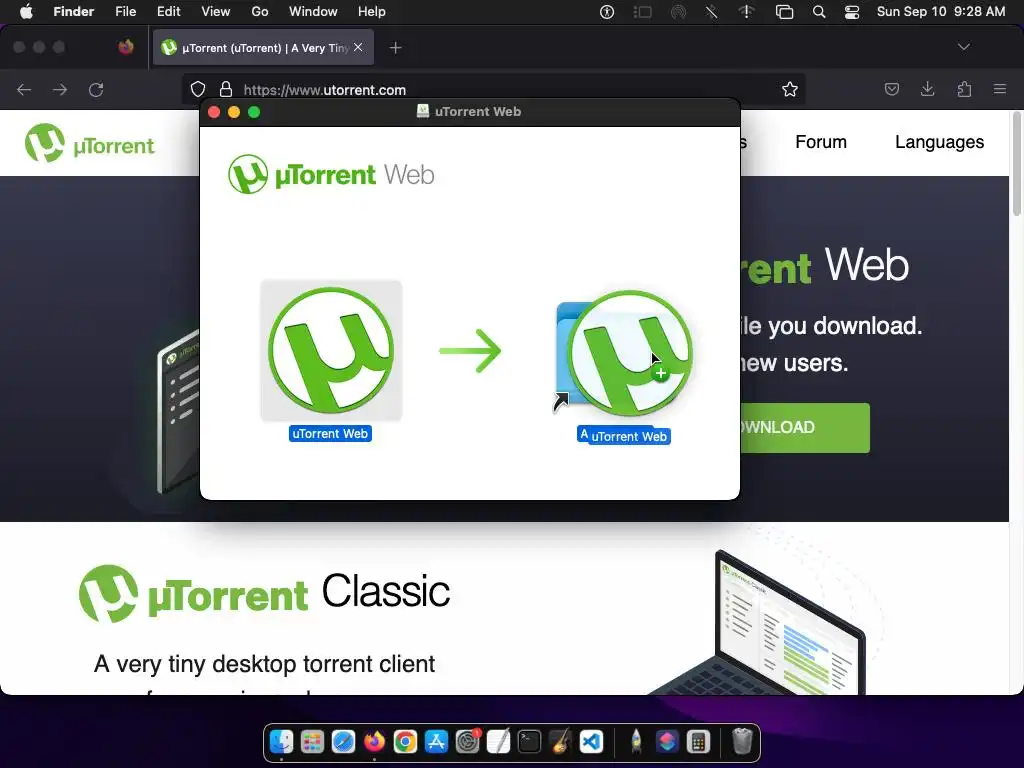Open the list all tabs chevron
This screenshot has width=1024, height=768.
(x=963, y=47)
